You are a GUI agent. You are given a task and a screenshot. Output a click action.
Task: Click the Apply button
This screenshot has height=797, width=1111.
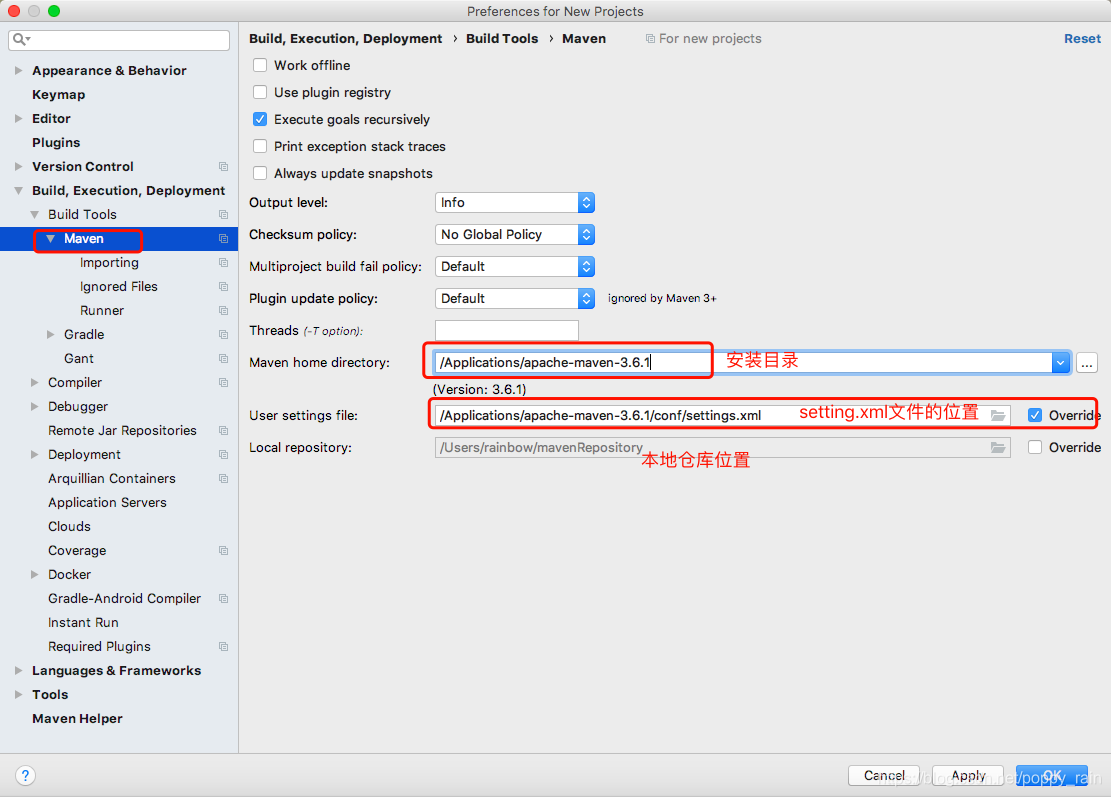click(968, 776)
